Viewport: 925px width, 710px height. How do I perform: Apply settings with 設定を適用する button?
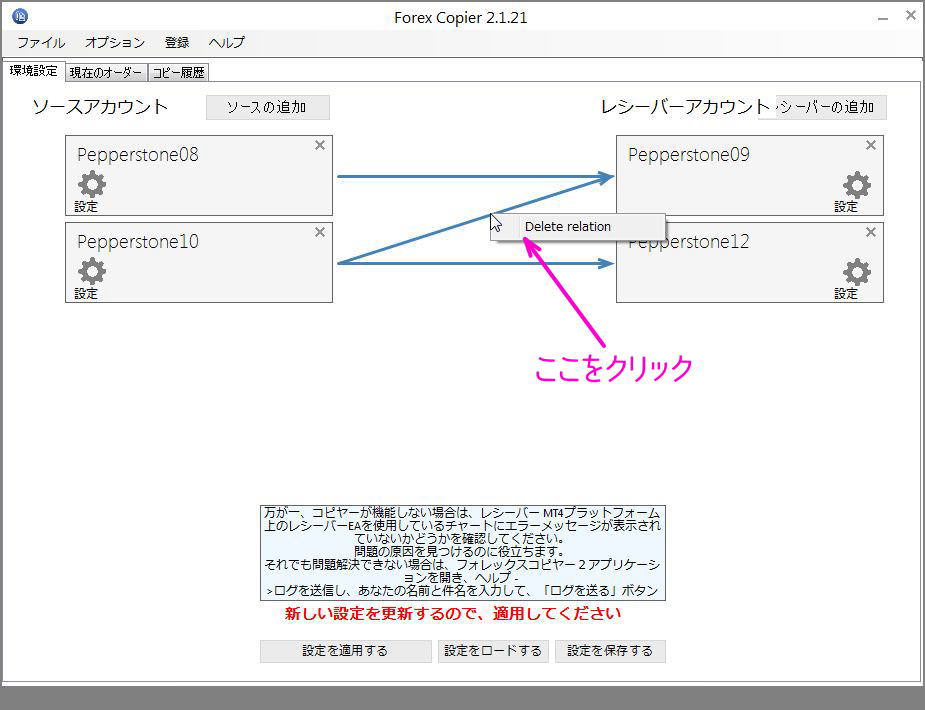(x=344, y=651)
